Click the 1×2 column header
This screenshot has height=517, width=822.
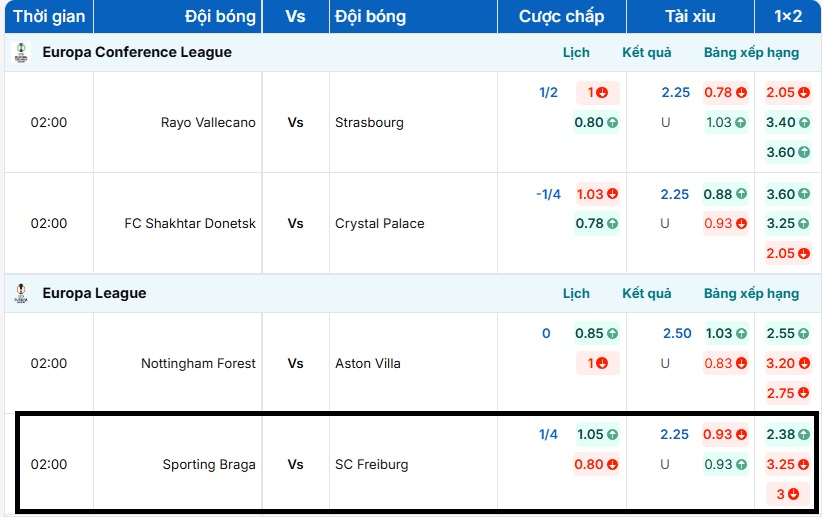click(x=788, y=16)
